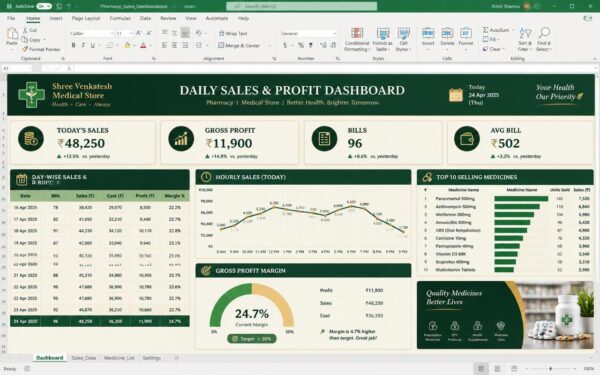Screen dimensions: 600x375
Task: Align text left in cells
Action: pos(165,45)
